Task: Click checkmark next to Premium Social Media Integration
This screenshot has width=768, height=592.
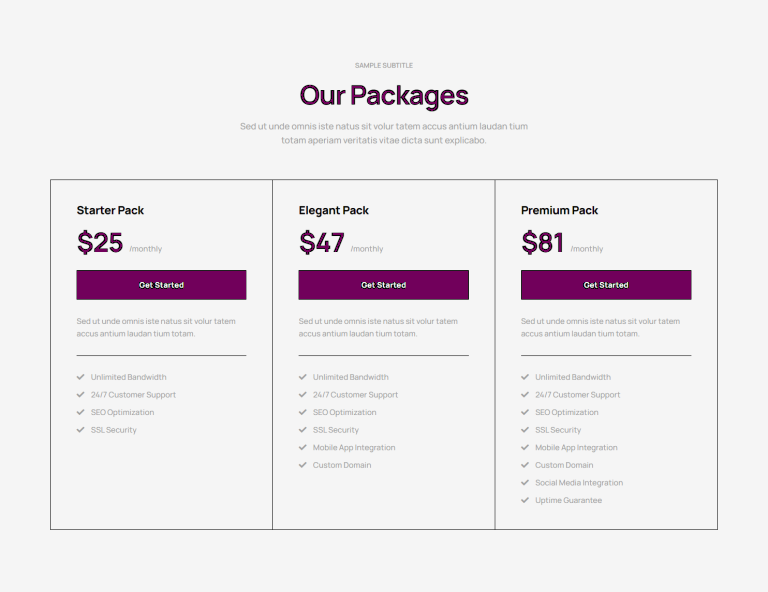Action: coord(525,483)
